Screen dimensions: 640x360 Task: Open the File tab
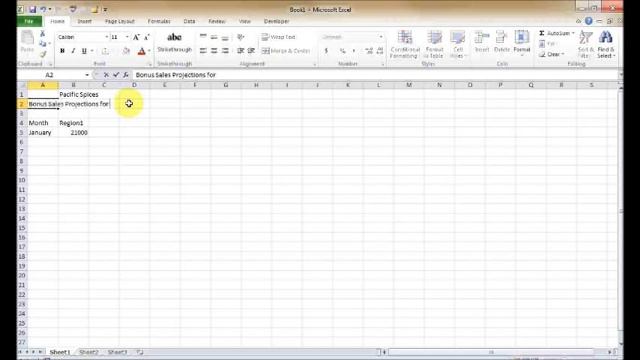click(x=29, y=21)
